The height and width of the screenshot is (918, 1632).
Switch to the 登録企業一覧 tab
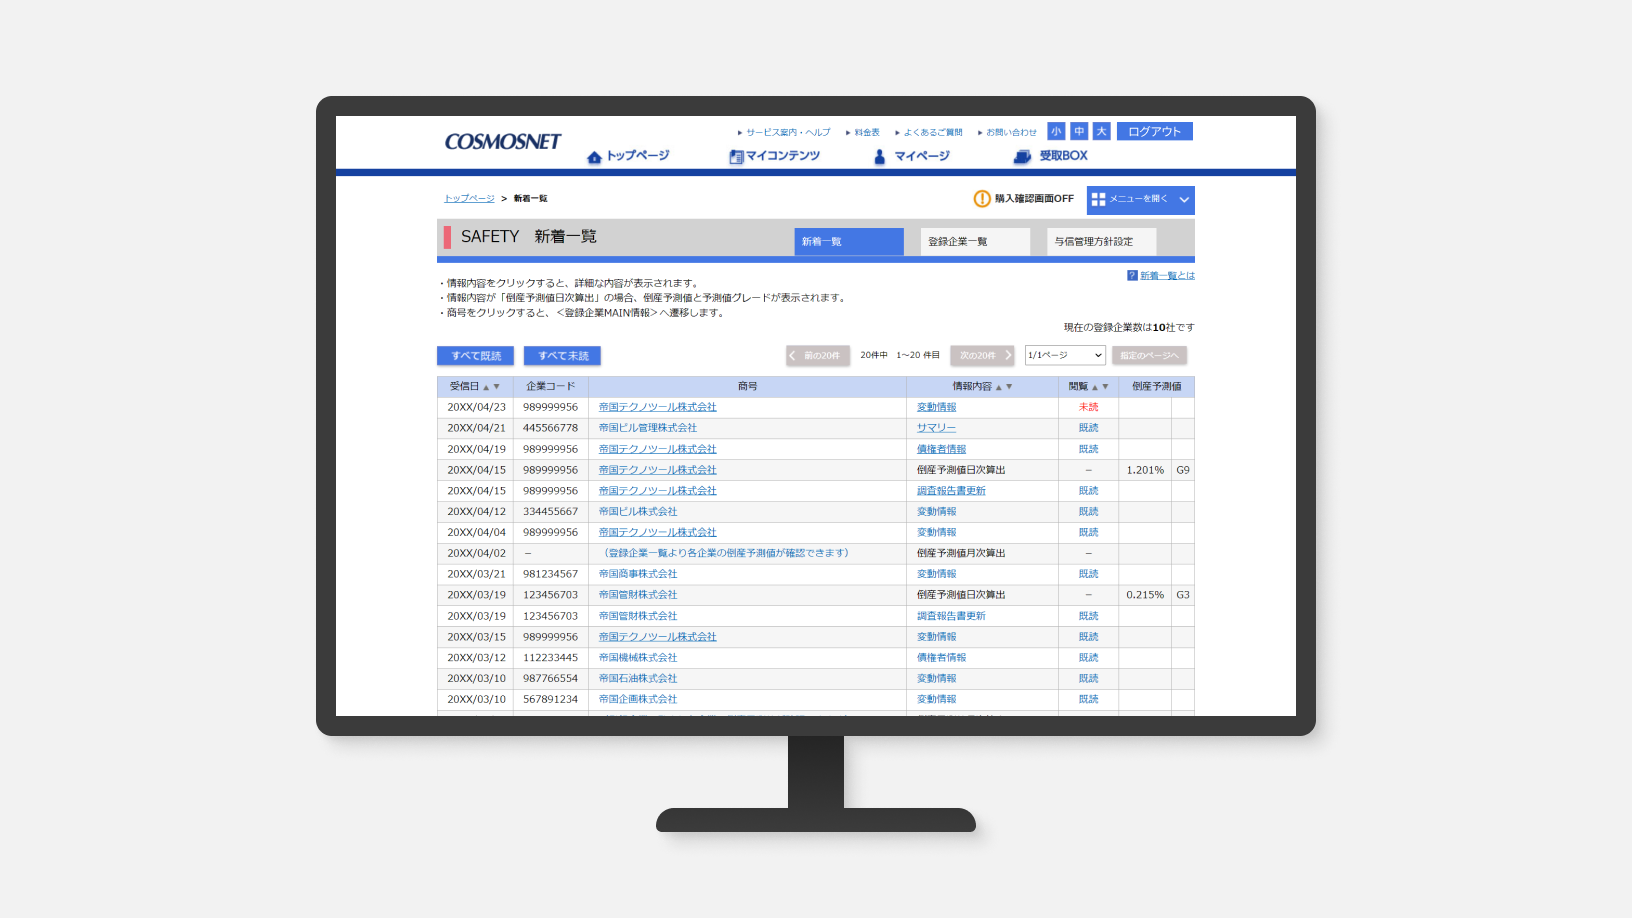(974, 242)
